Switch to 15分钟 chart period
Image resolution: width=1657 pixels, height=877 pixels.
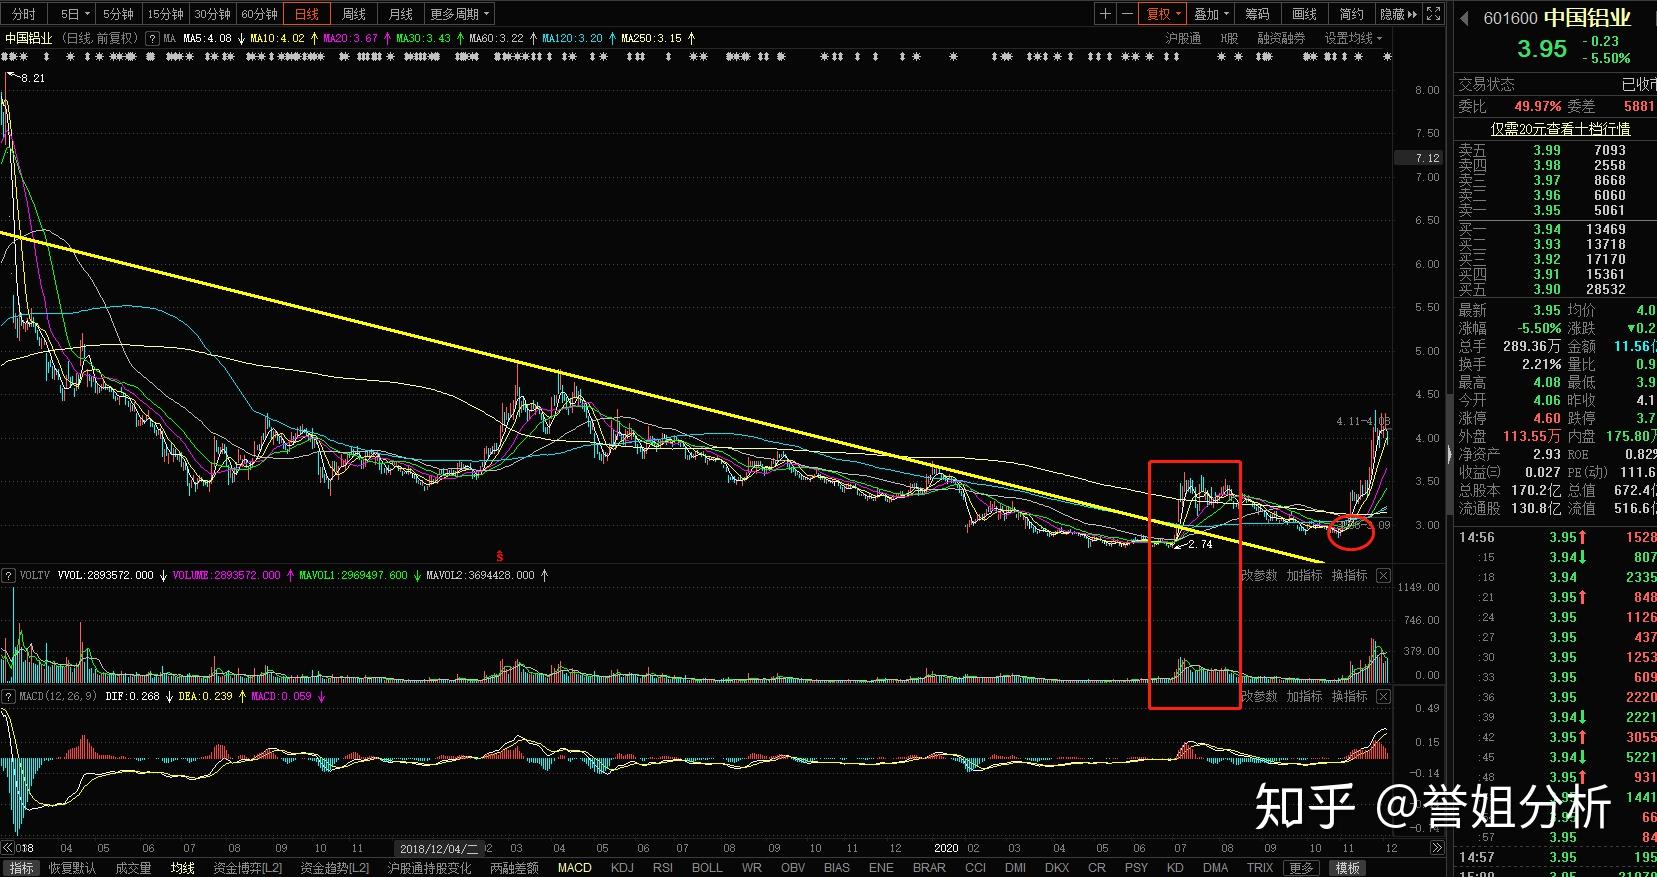[x=165, y=14]
